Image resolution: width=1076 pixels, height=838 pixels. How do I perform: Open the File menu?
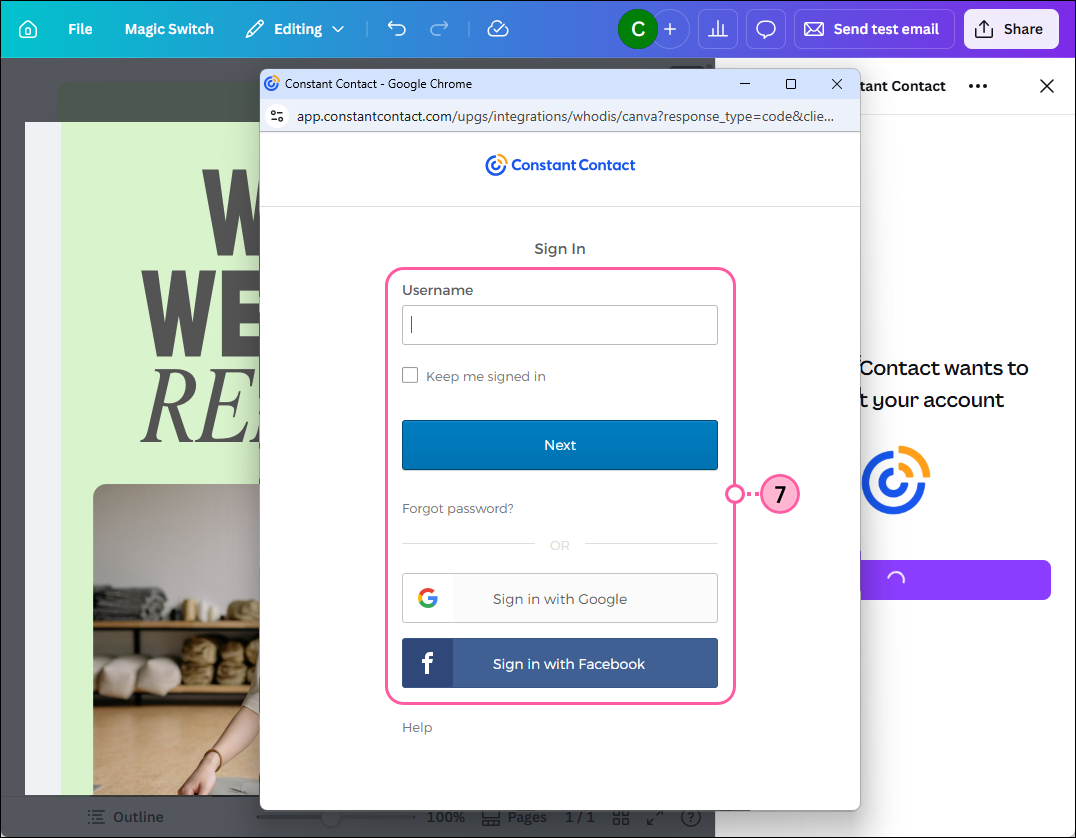80,30
